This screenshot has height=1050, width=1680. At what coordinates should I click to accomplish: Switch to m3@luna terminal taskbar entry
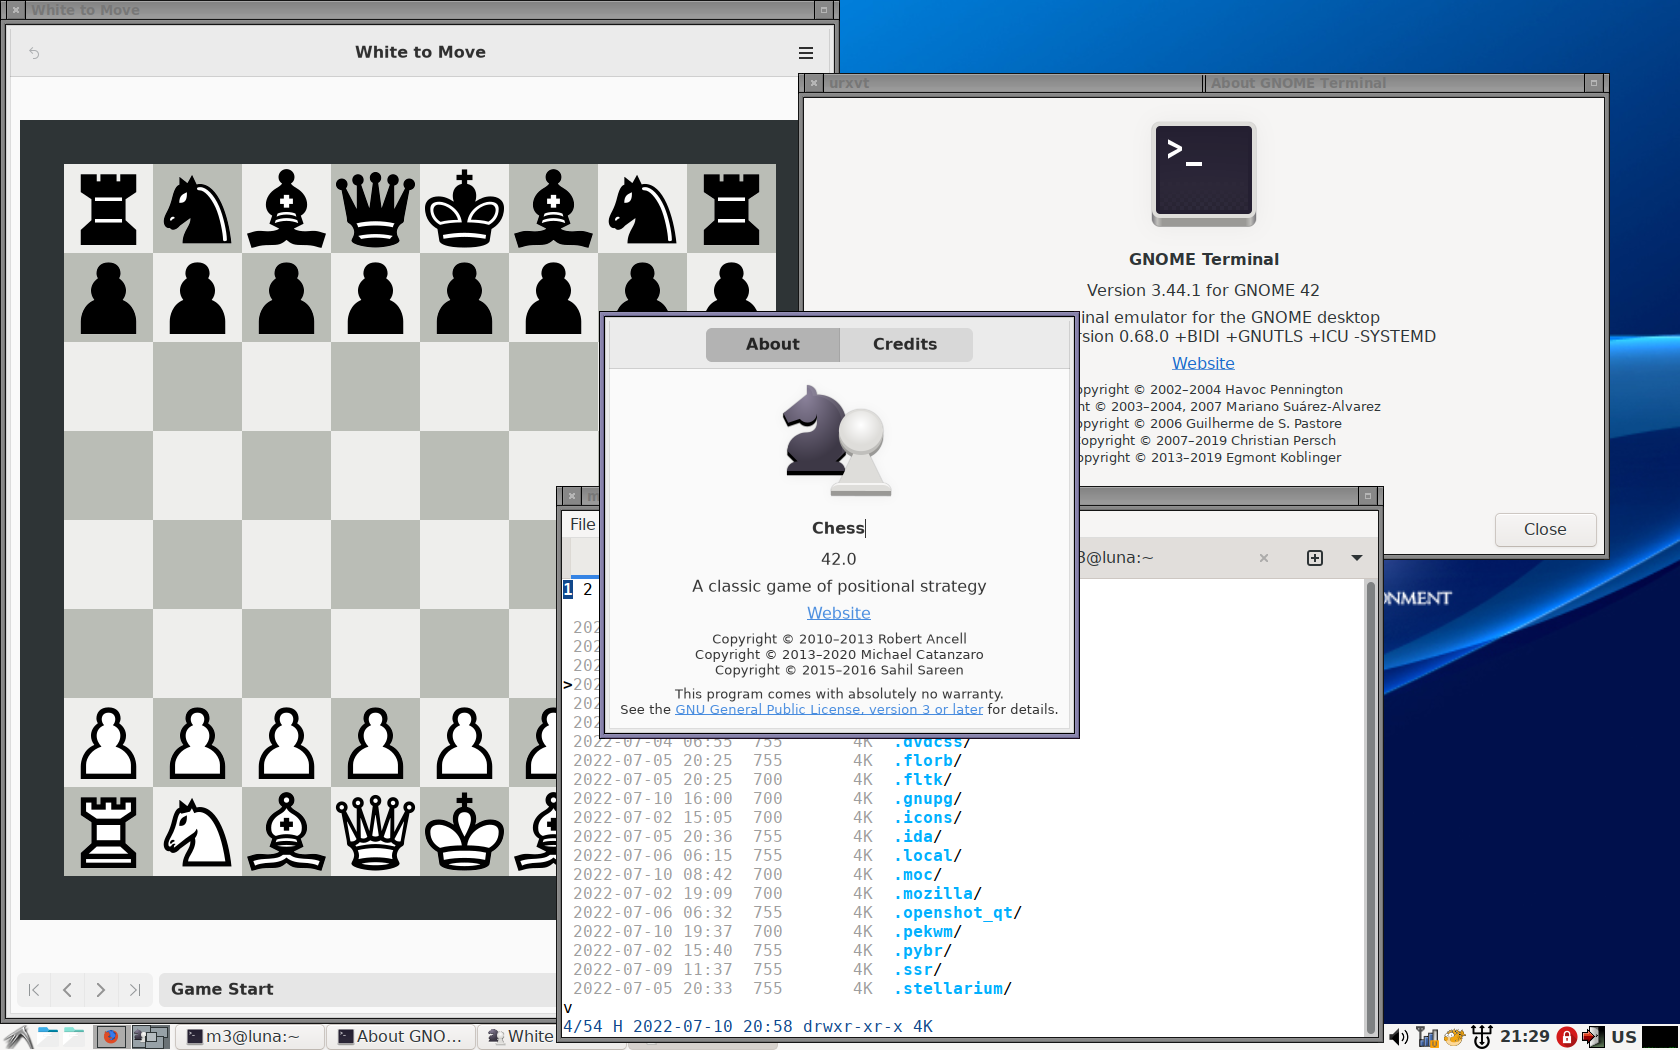point(250,1037)
